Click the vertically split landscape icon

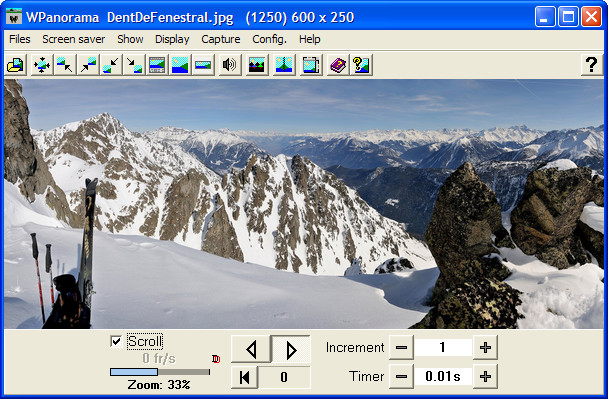(x=283, y=64)
